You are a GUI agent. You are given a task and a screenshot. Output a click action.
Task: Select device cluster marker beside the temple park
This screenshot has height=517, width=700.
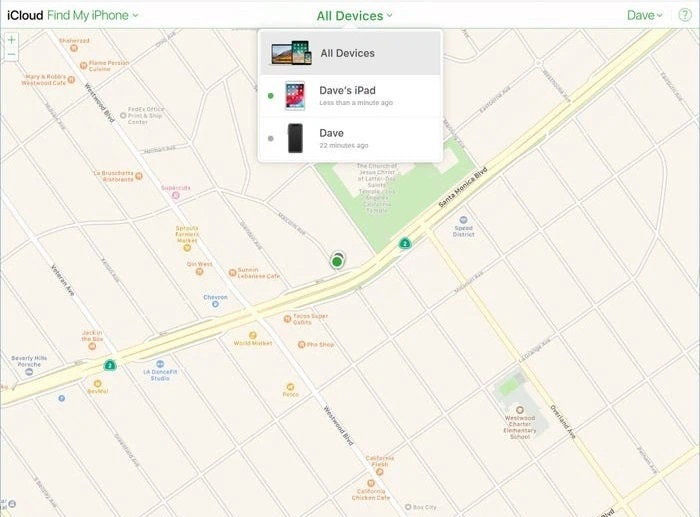(x=405, y=243)
